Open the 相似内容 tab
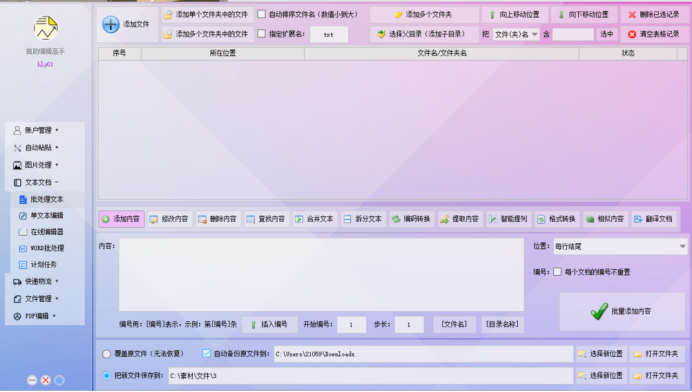Screen dimensions: 692x392 [606, 219]
